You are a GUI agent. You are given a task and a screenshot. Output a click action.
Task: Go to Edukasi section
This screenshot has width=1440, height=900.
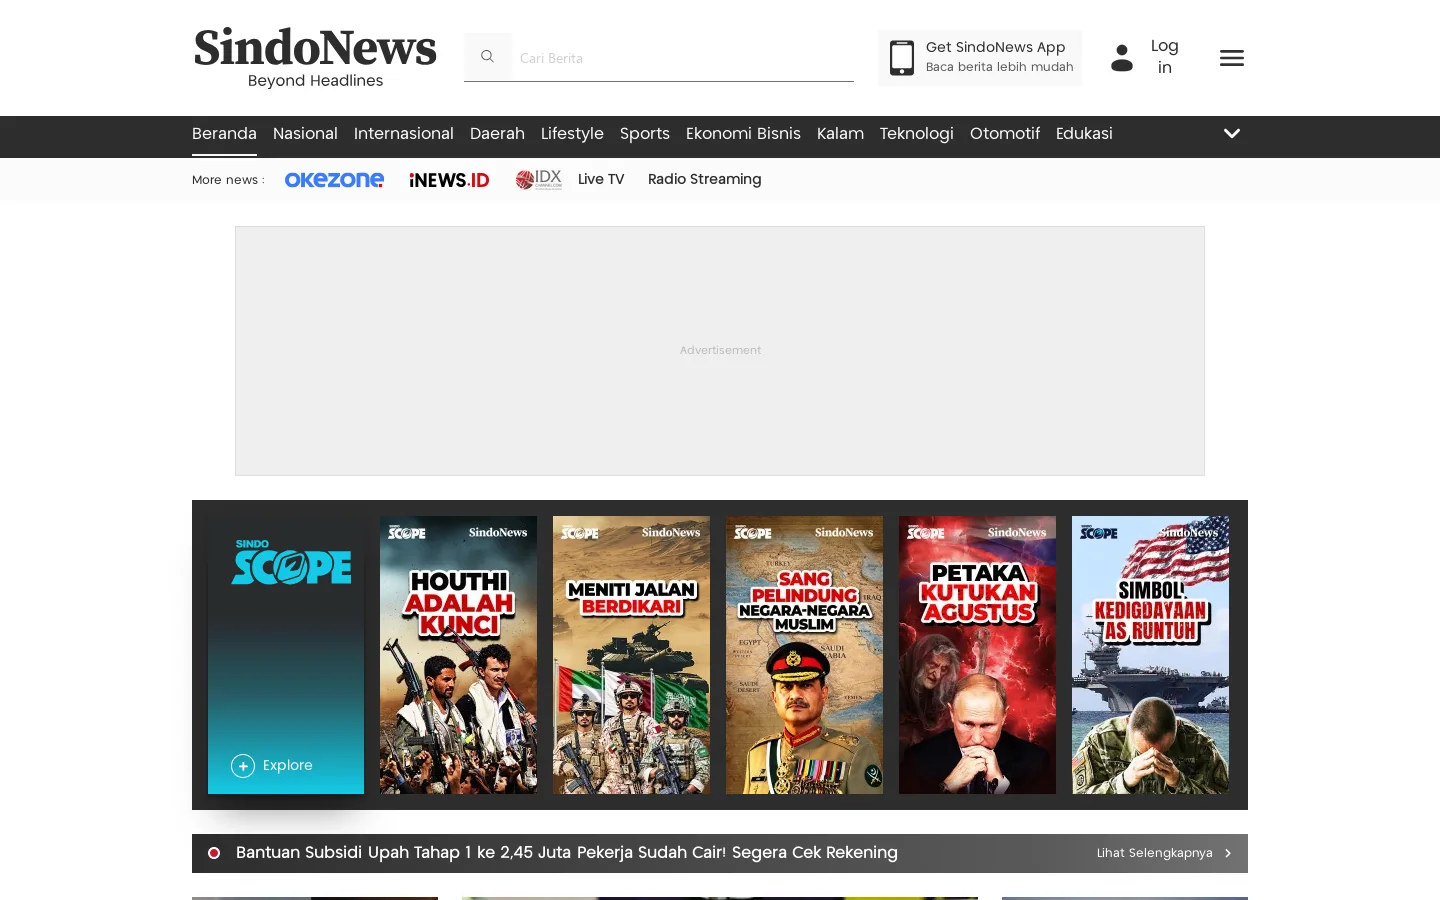tap(1084, 134)
